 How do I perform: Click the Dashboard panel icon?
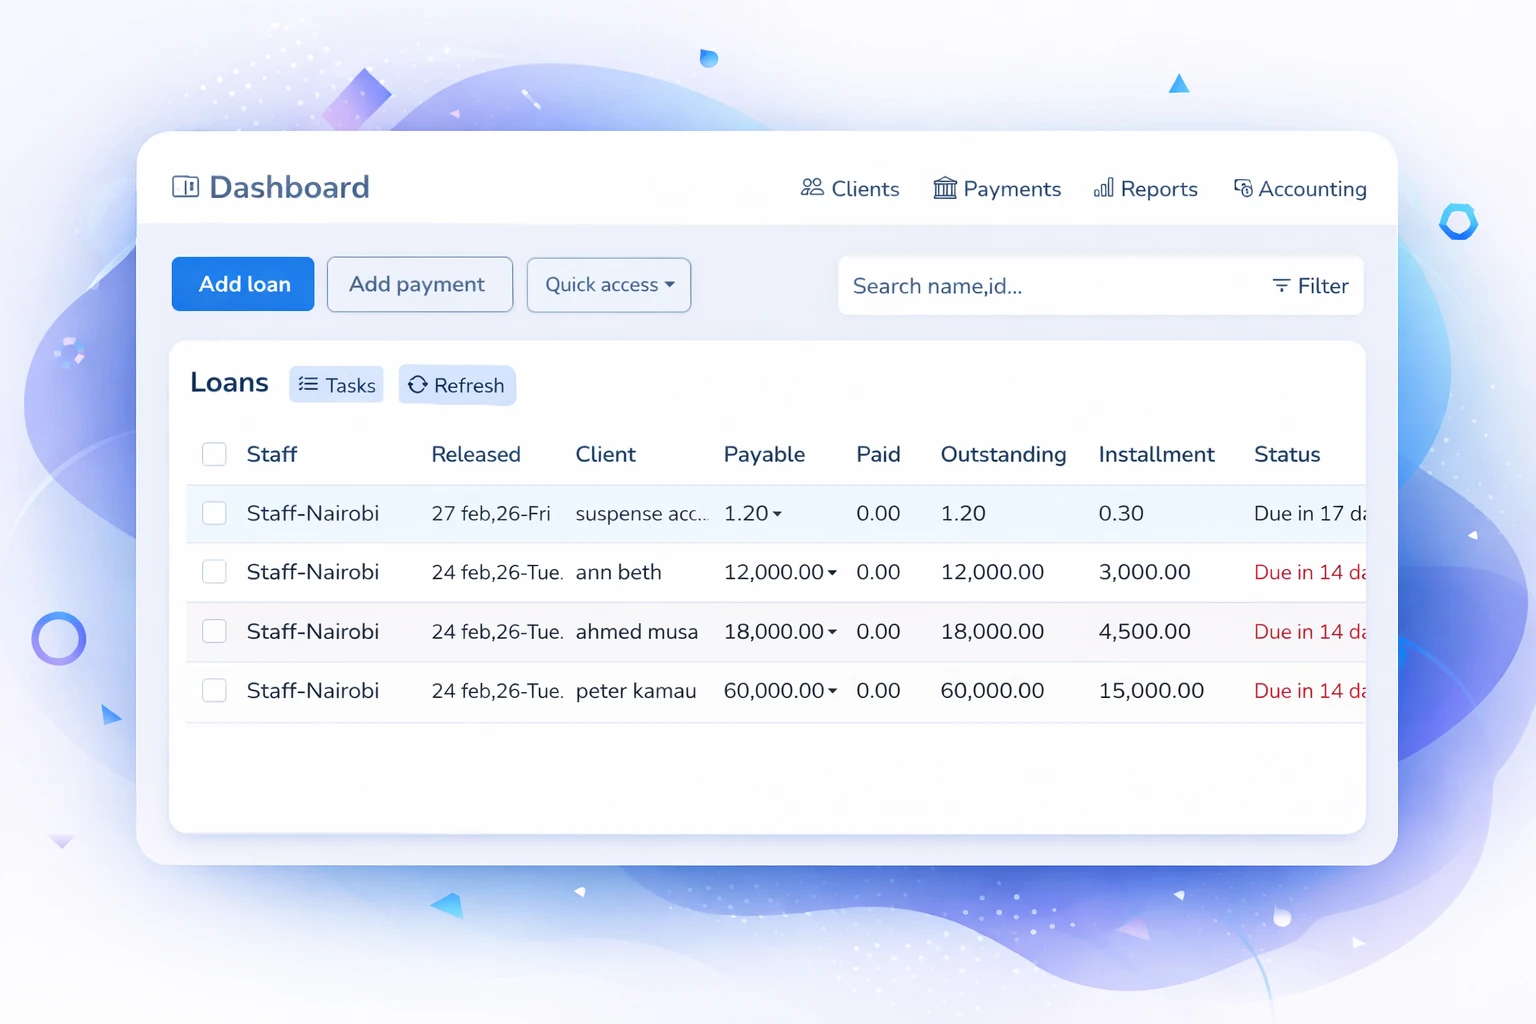[185, 187]
